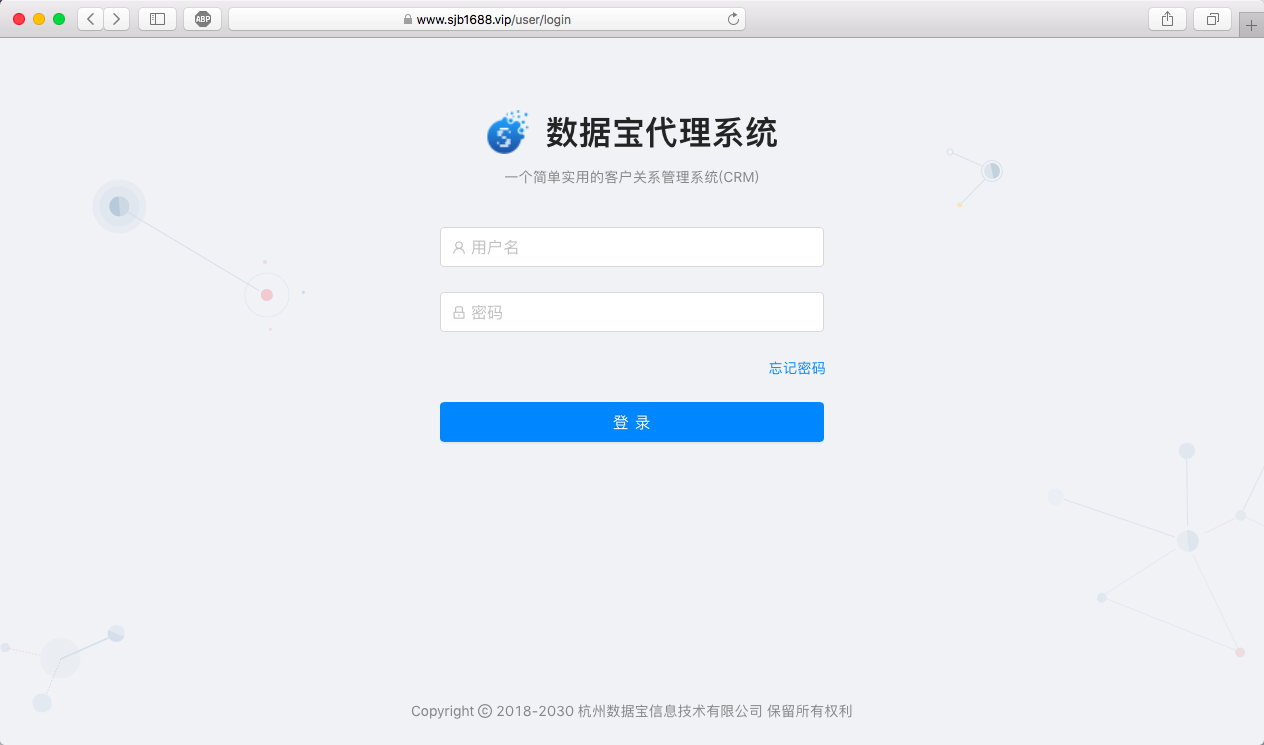Click the 数据宝 logo icon
The height and width of the screenshot is (745, 1264).
coord(507,132)
